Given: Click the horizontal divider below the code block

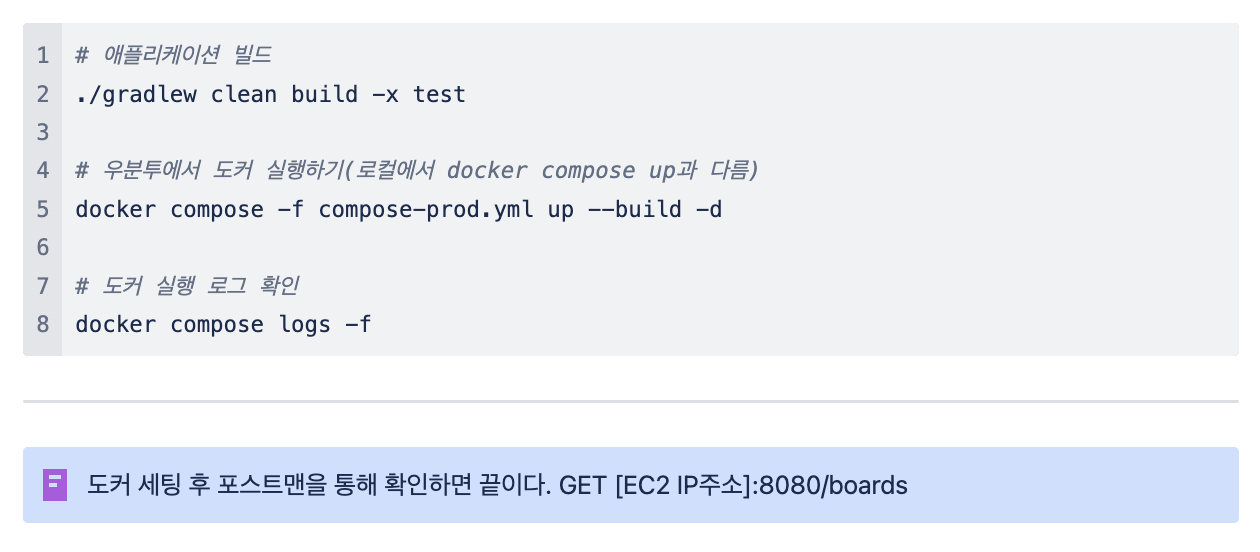Looking at the screenshot, I should tap(630, 401).
